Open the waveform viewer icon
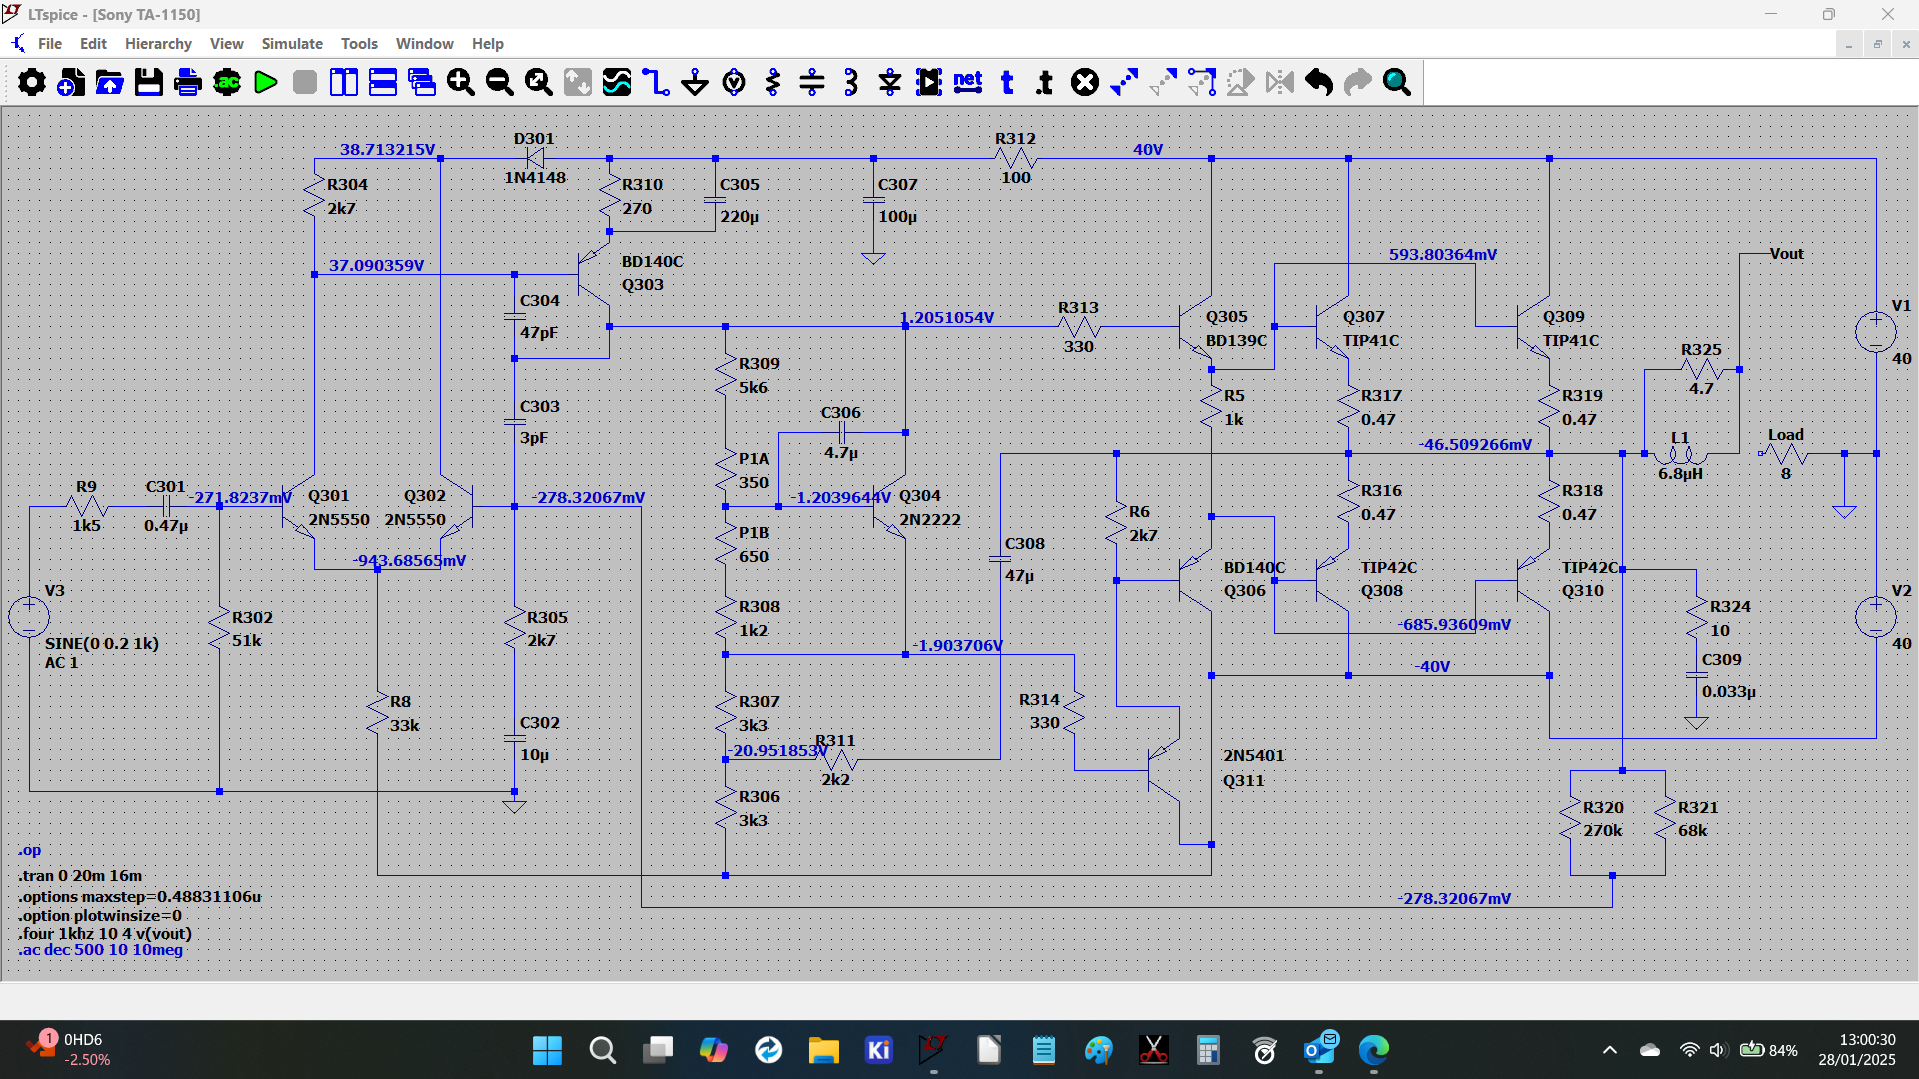Screen dimensions: 1919x1079 (x=617, y=82)
